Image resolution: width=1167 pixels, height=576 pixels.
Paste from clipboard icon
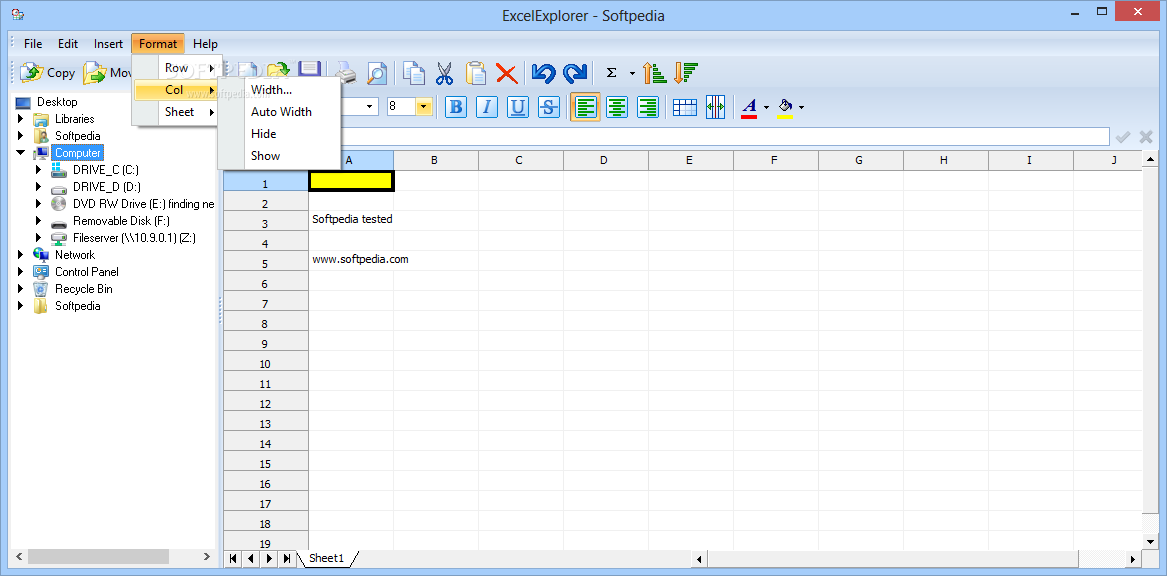(x=476, y=73)
